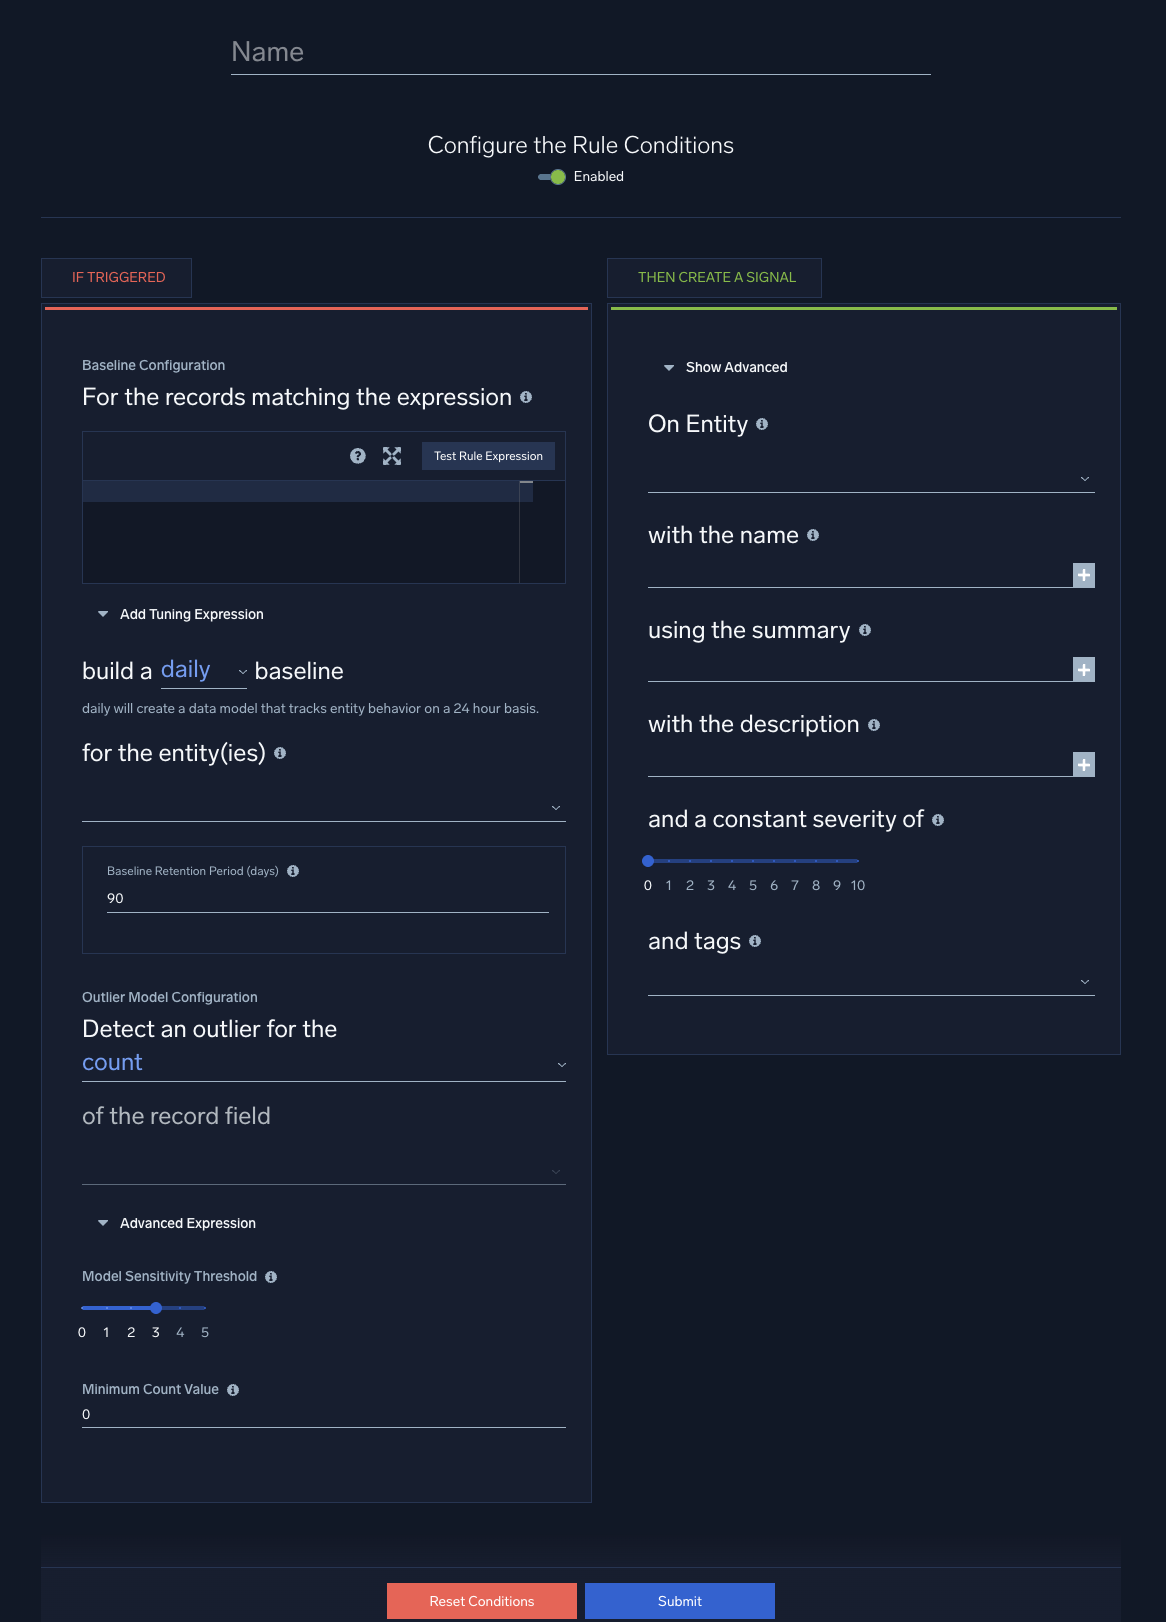Click the help question mark icon in expression editor
This screenshot has height=1622, width=1166.
pos(358,456)
